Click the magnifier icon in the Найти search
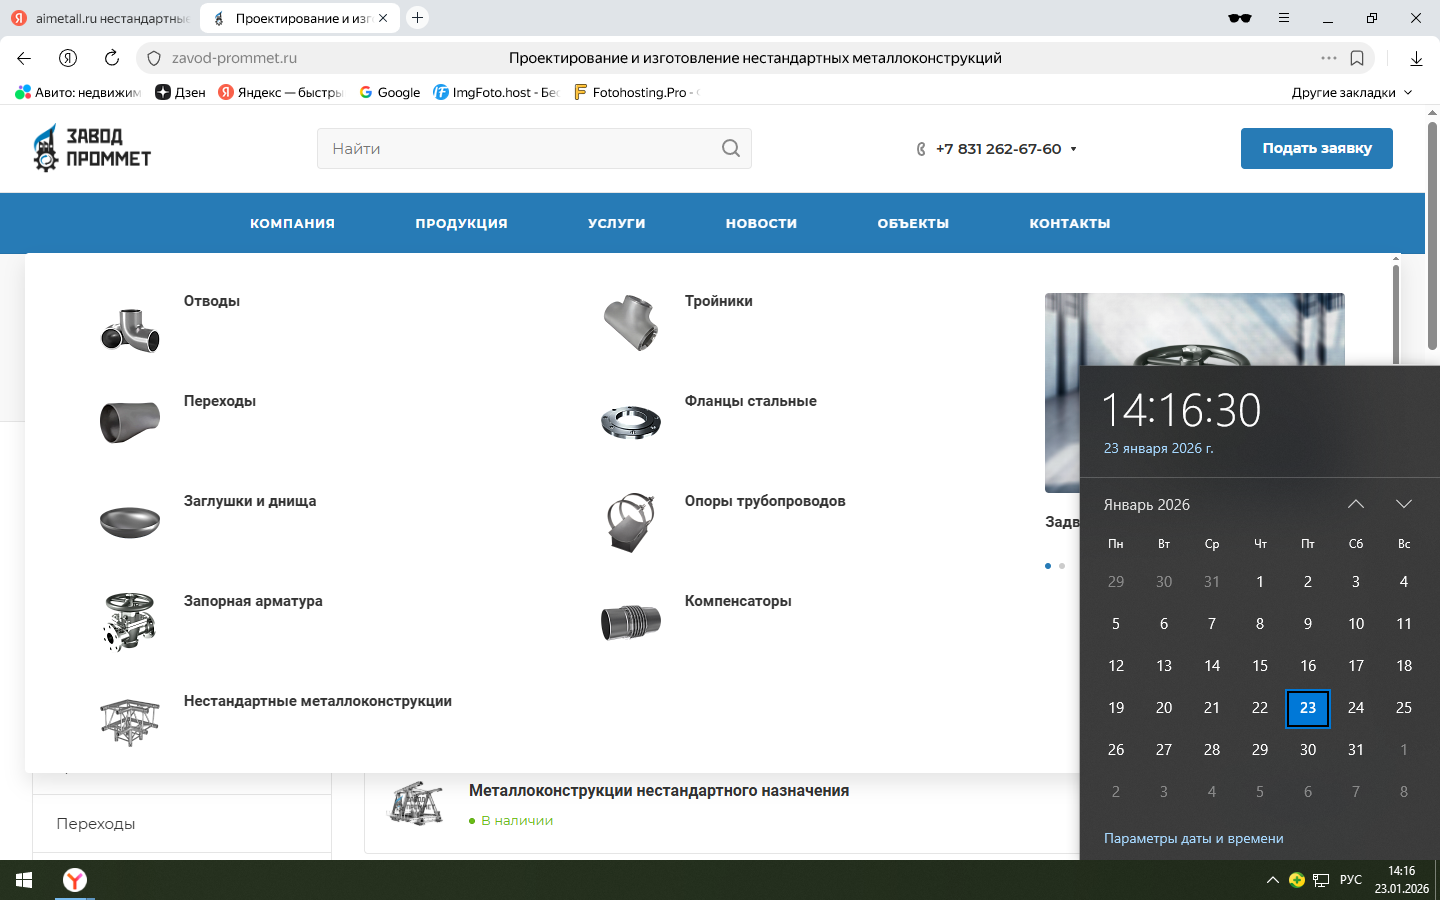 tap(731, 148)
